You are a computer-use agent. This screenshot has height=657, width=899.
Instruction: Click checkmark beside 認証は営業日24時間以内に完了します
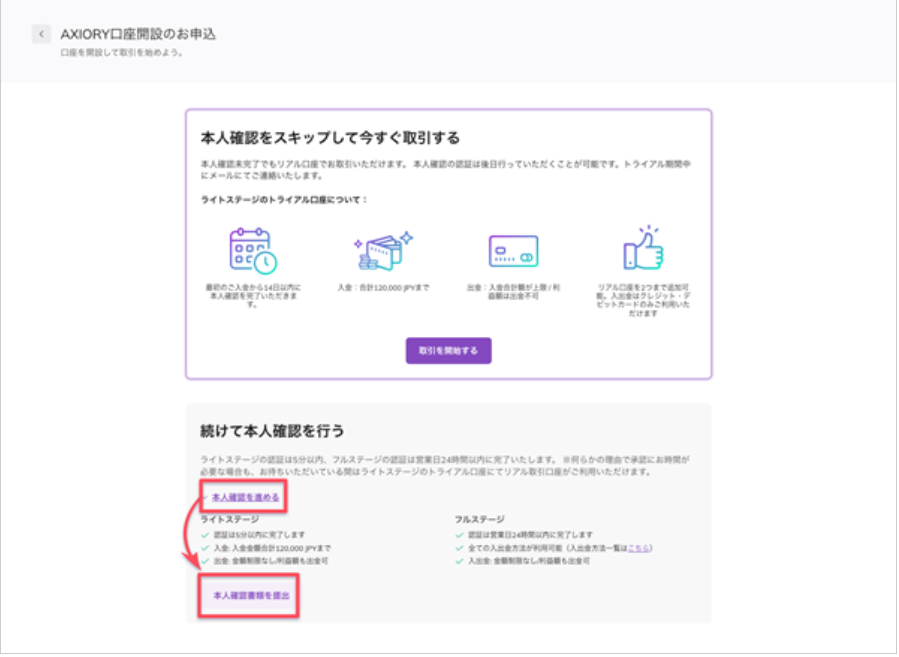tap(457, 535)
